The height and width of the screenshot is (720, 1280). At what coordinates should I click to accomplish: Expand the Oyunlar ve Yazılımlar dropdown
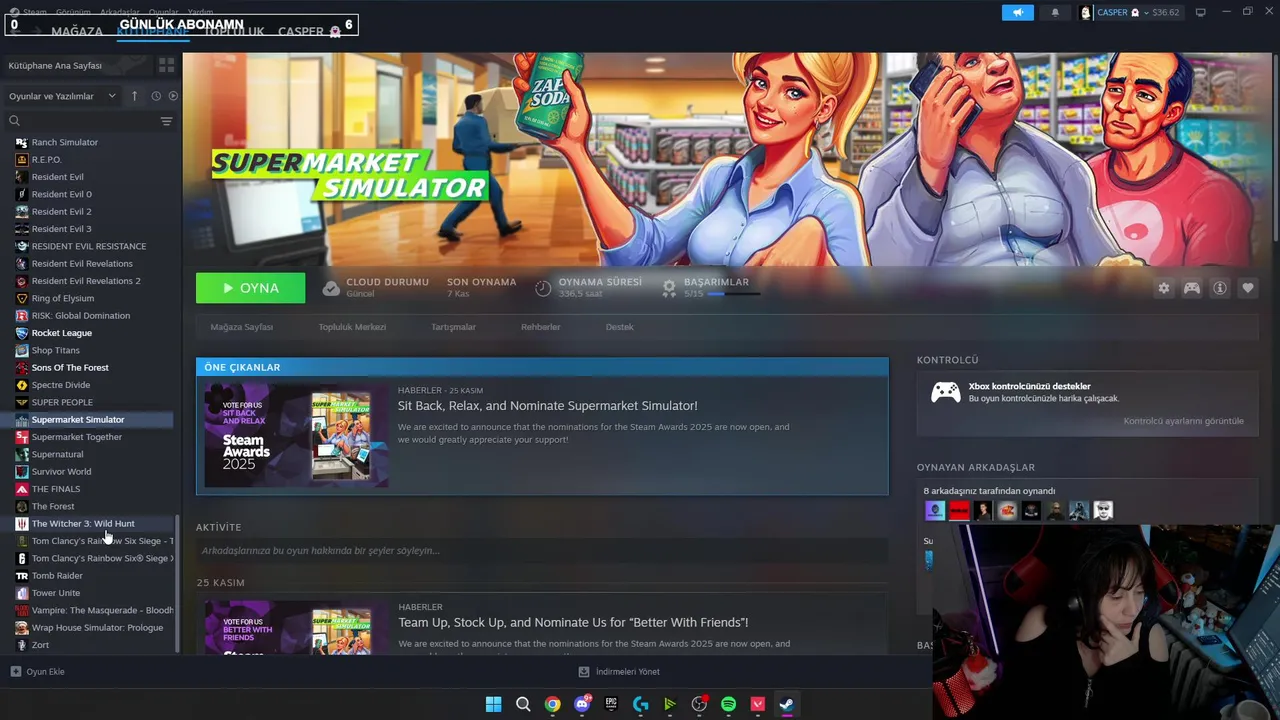click(62, 96)
